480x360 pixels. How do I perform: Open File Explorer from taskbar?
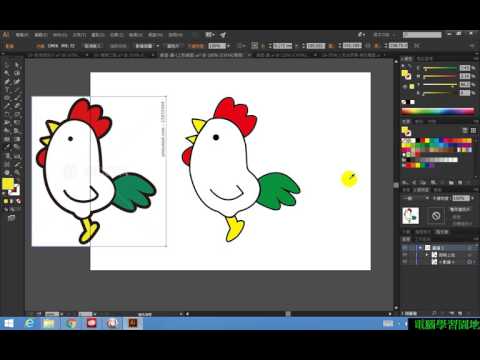click(49, 323)
